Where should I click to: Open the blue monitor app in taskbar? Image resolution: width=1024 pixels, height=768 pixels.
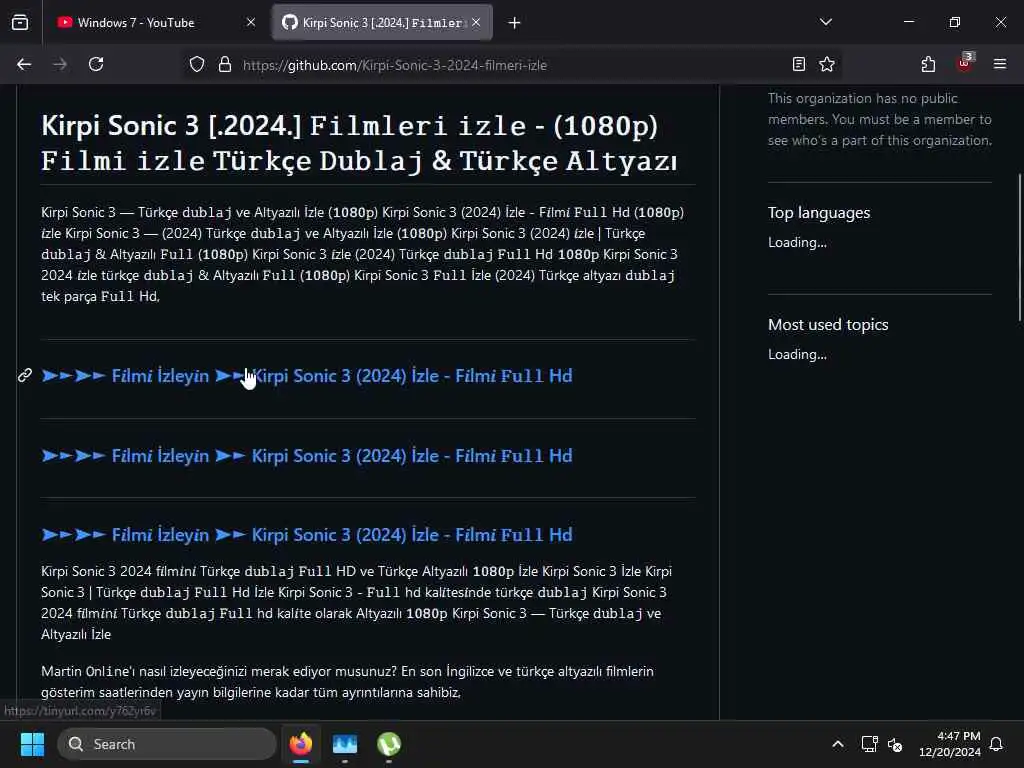345,744
